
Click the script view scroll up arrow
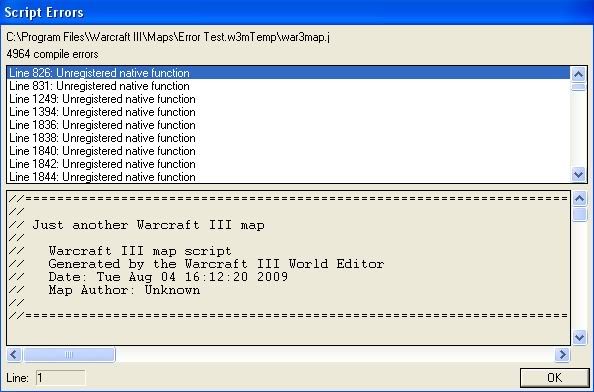580,199
